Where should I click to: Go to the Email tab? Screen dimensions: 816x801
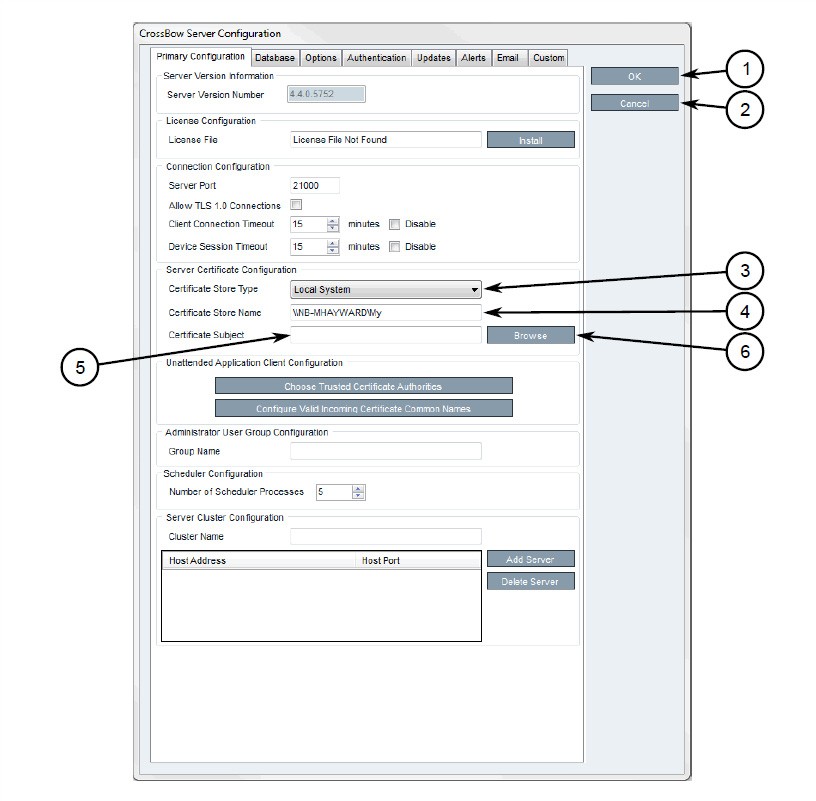coord(508,58)
